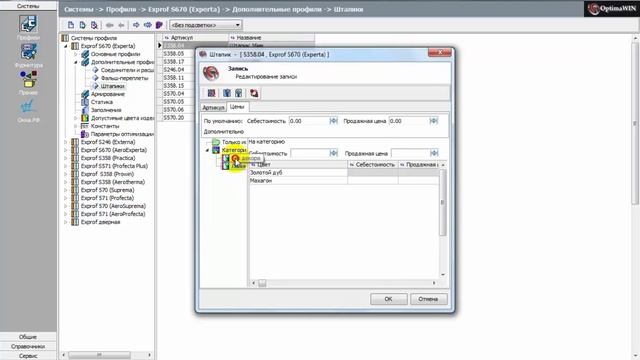Screen dimensions: 640x360
Task: Cancel the dialog with Отмена button
Action: [428, 299]
